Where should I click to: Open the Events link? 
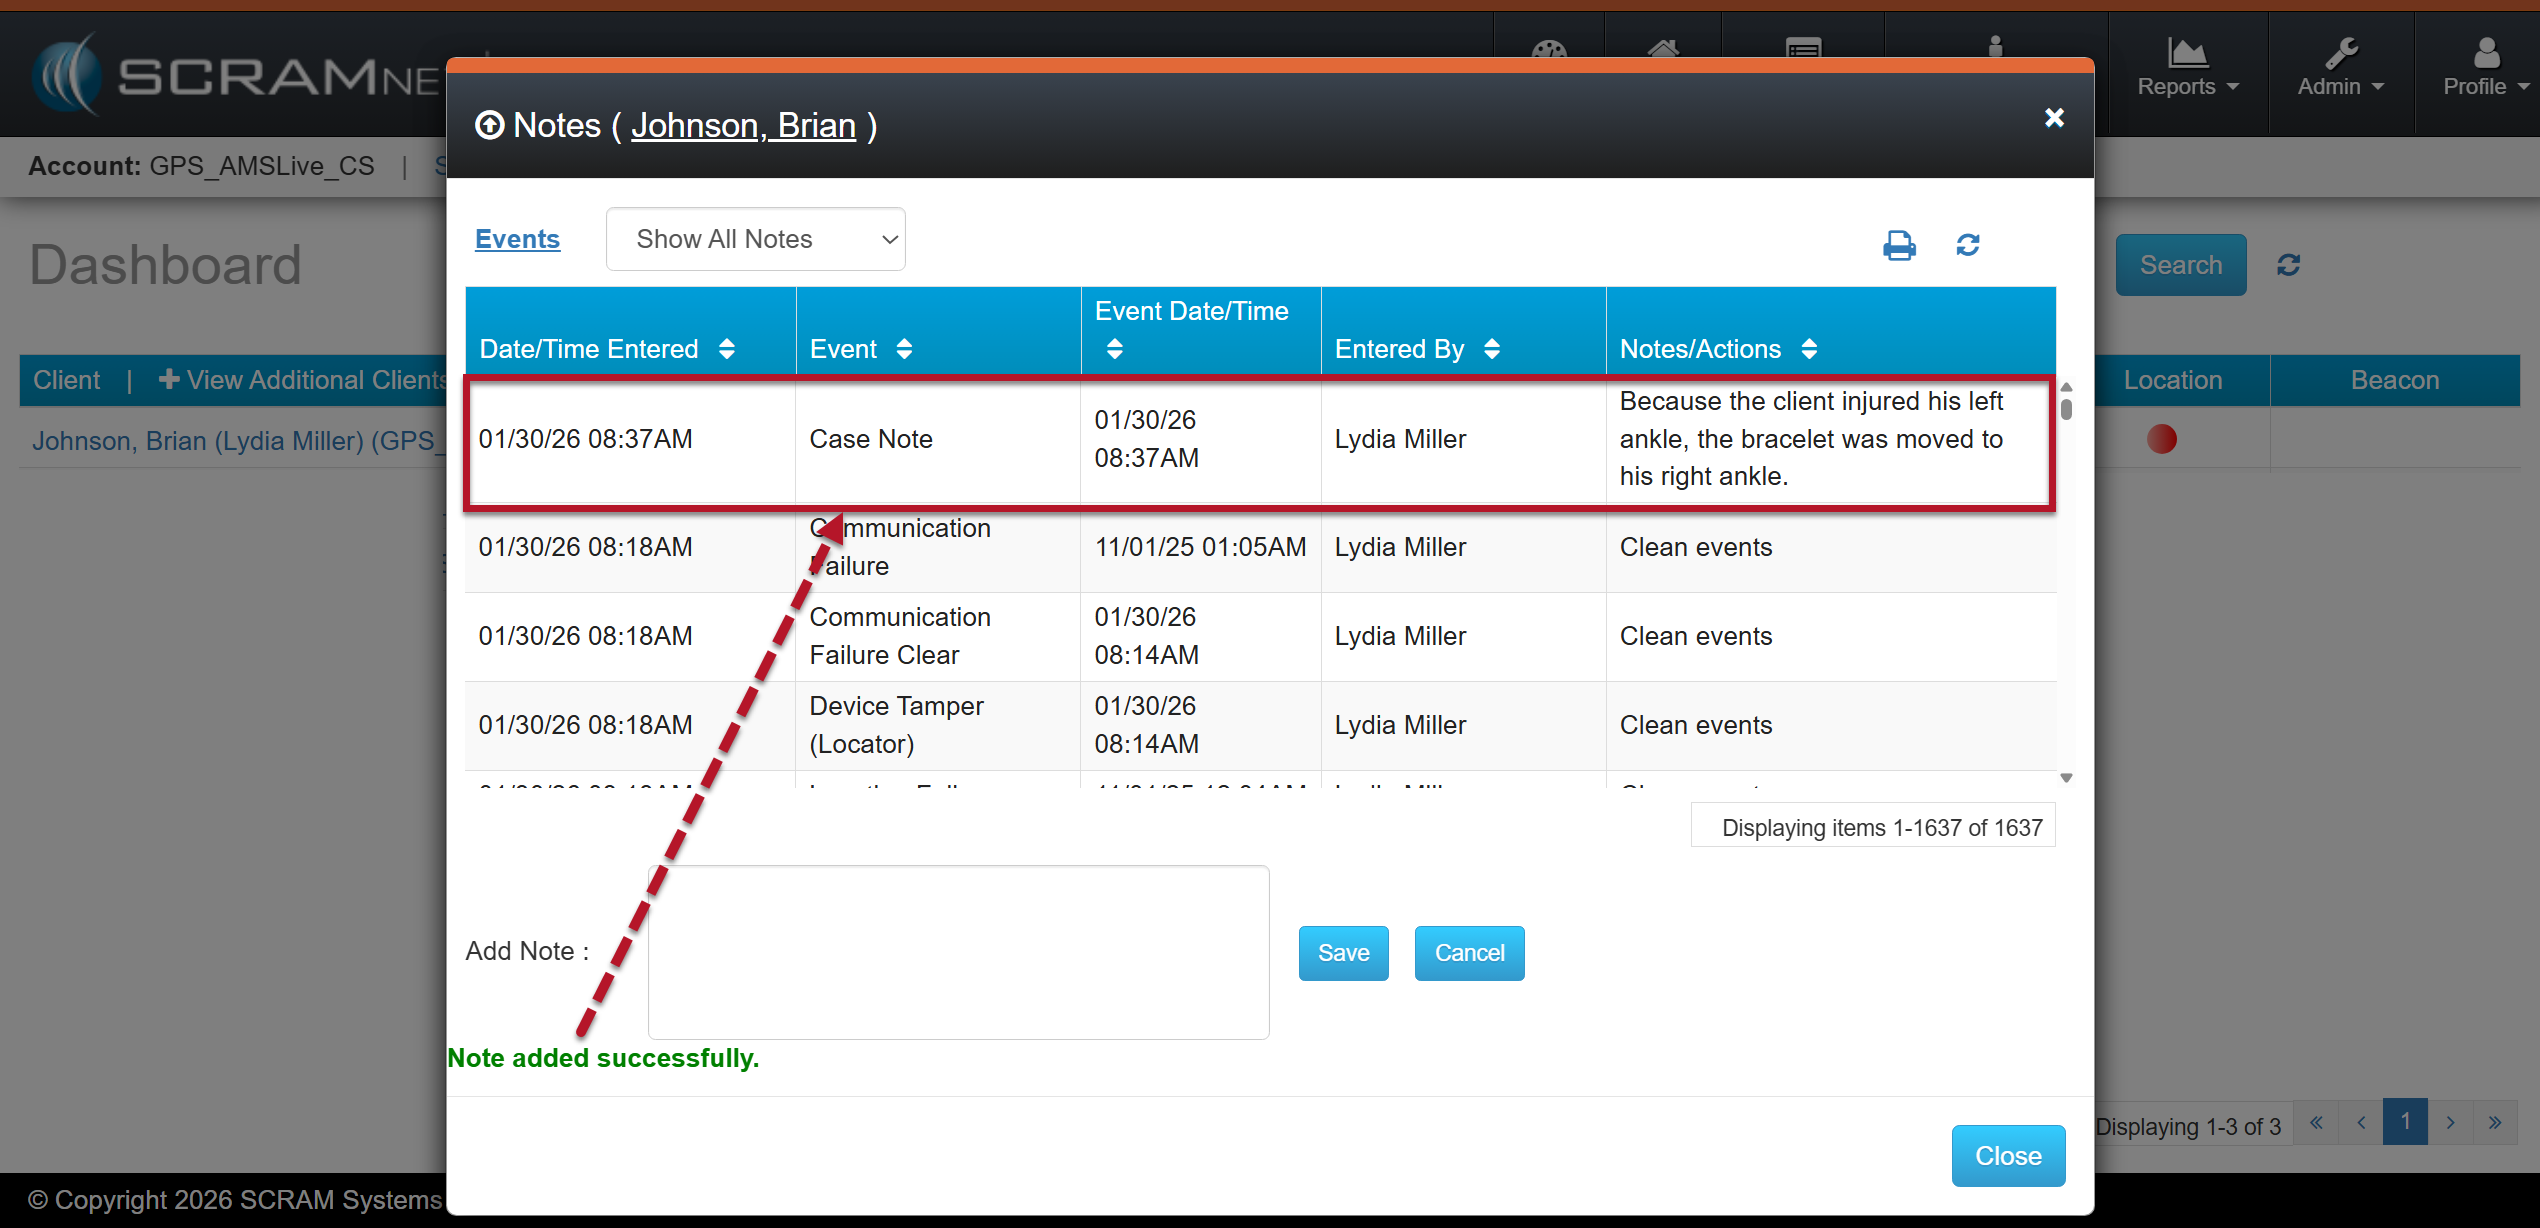(517, 239)
